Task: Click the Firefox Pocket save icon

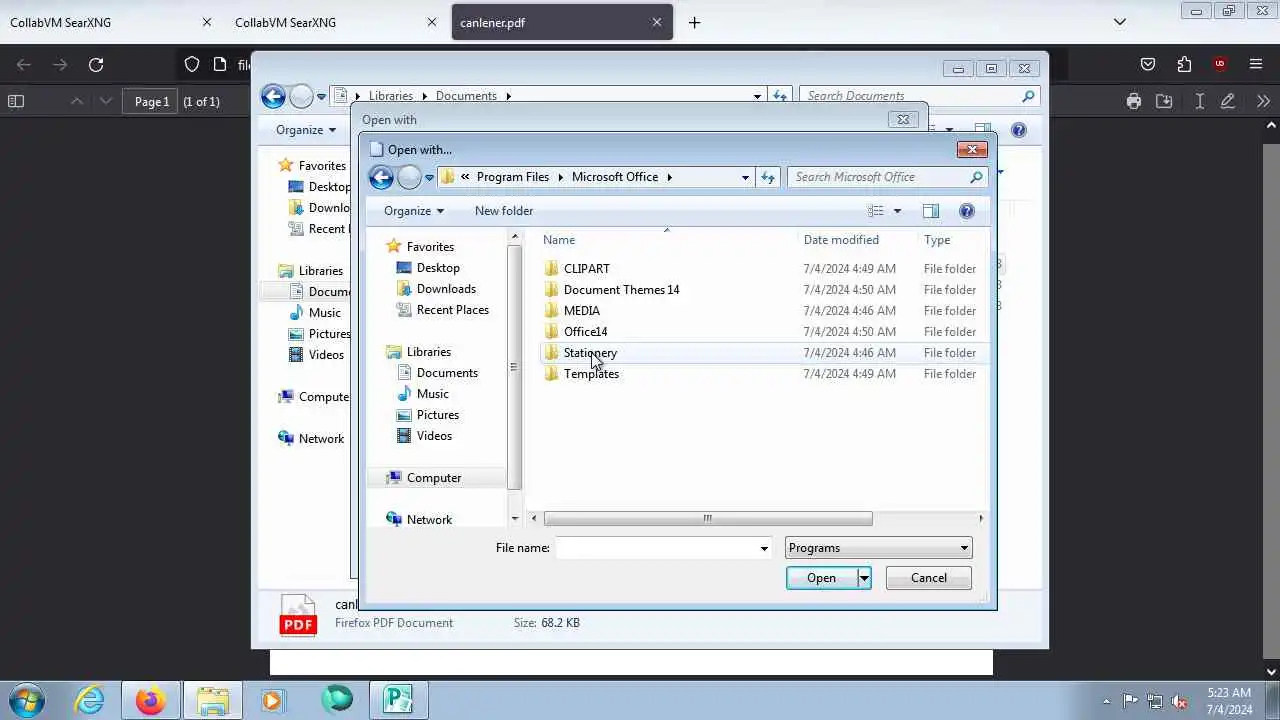Action: pyautogui.click(x=1148, y=64)
